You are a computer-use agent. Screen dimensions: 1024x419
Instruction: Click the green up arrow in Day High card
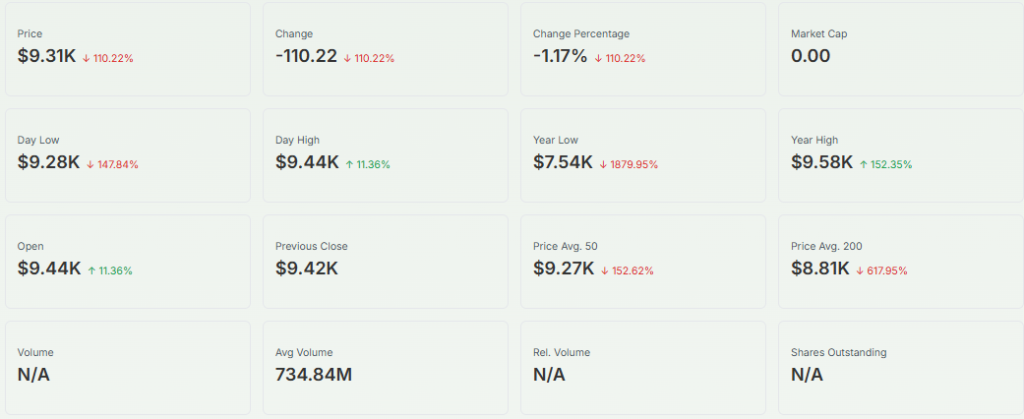tap(349, 164)
